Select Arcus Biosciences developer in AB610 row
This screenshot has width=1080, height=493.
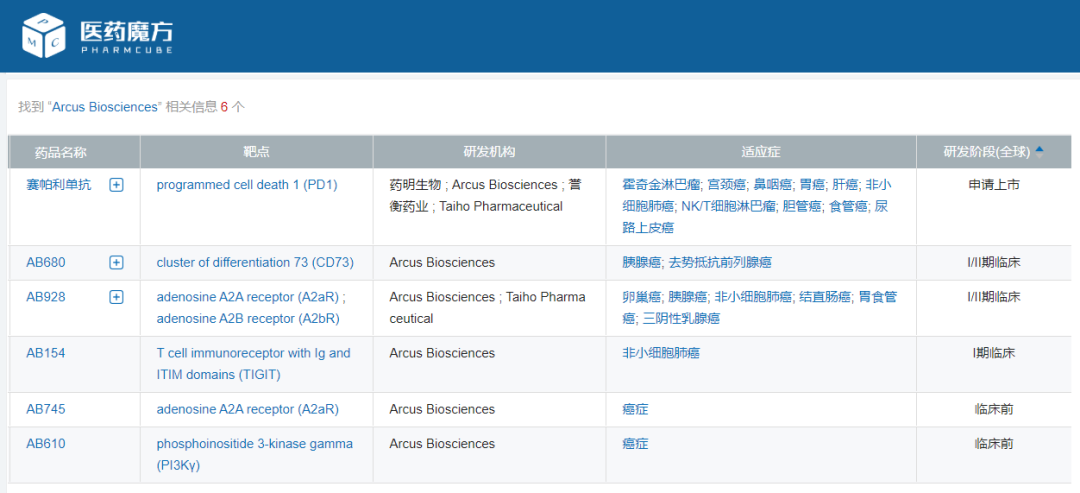tap(442, 444)
